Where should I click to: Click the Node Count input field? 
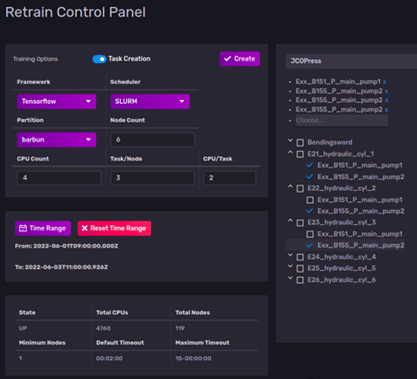pyautogui.click(x=152, y=140)
